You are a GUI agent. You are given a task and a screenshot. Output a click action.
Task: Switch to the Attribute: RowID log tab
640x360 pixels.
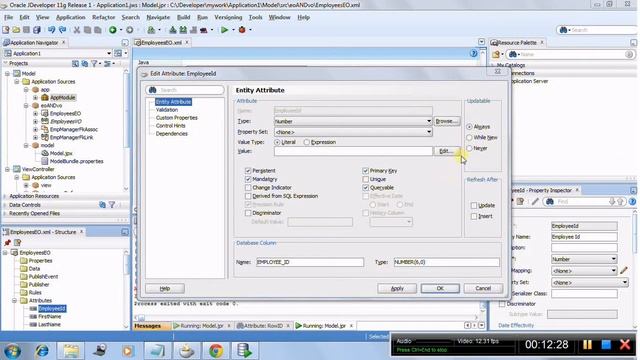click(x=263, y=326)
